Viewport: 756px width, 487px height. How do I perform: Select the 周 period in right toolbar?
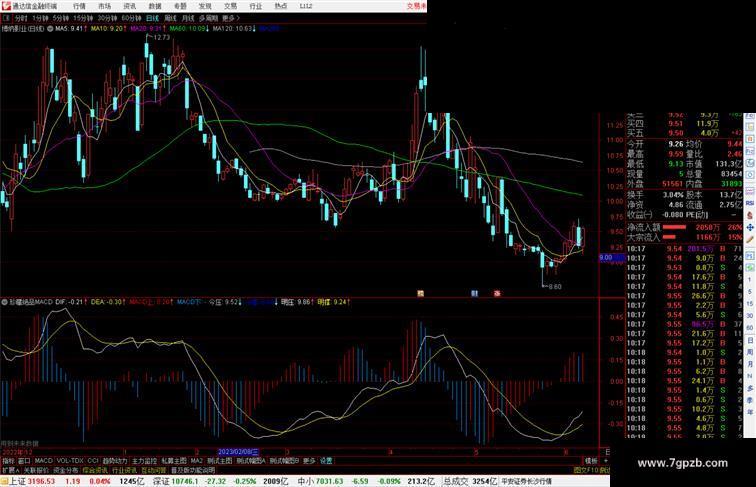click(750, 352)
